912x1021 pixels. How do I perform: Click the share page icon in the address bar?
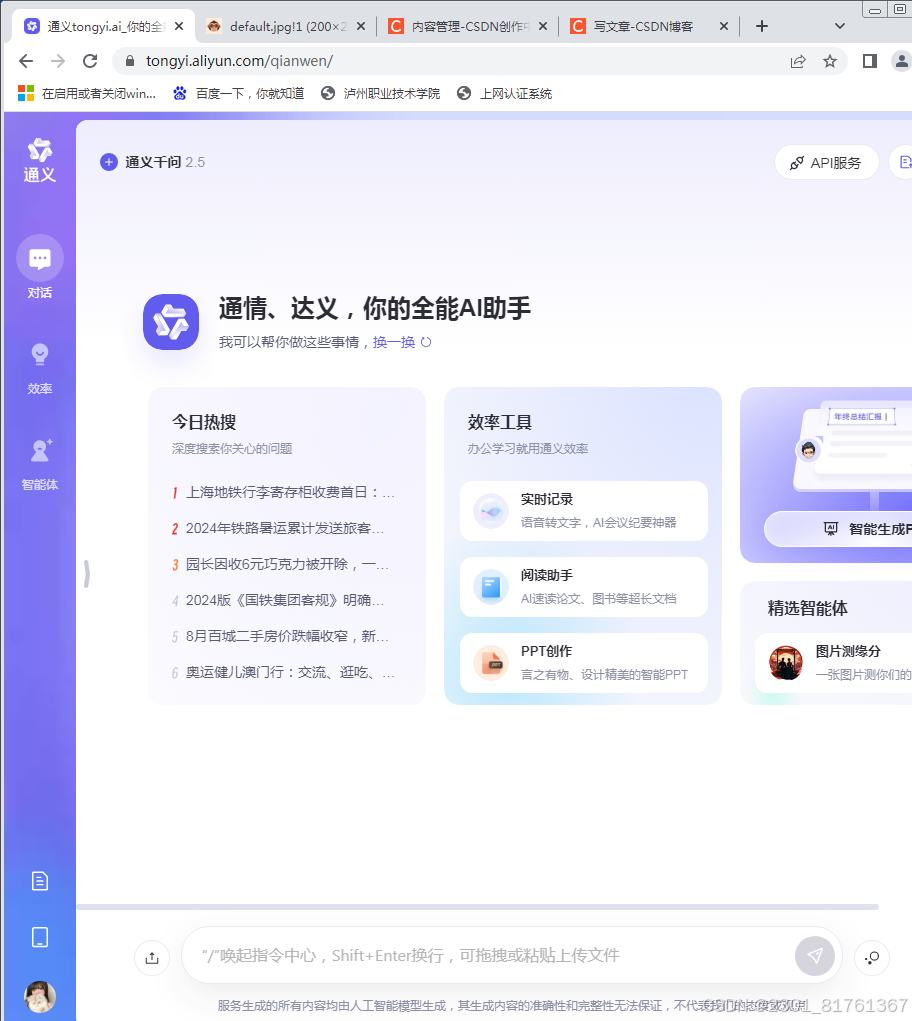pos(798,61)
